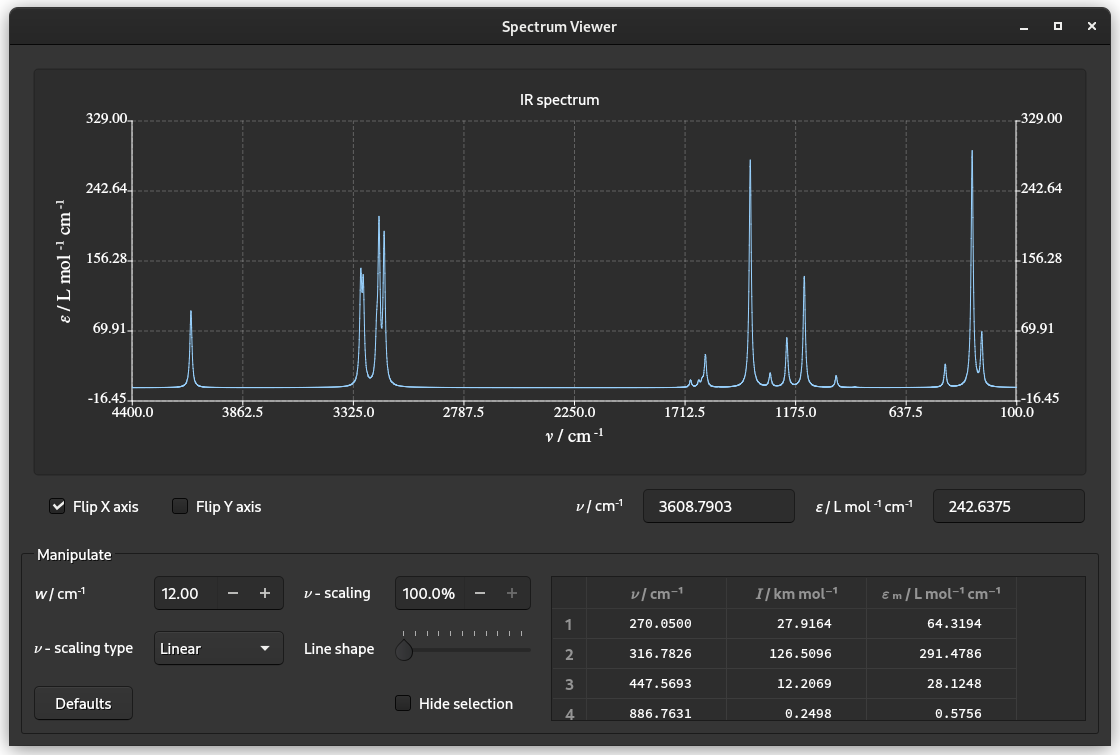Select table row header 2
The image size is (1120, 755).
pyautogui.click(x=569, y=654)
